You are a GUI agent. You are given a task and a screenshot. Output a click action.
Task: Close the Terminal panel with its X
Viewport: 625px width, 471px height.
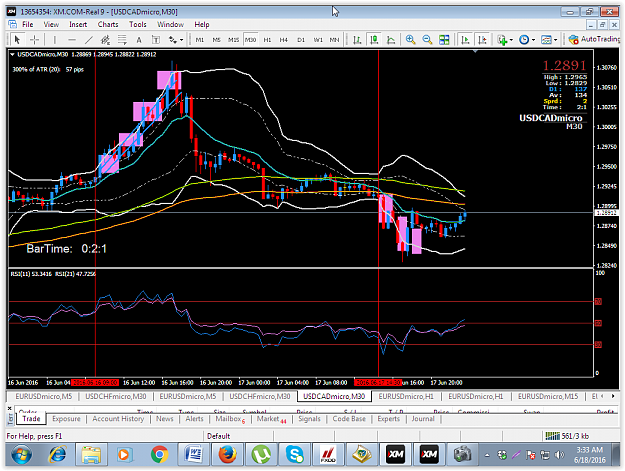[10, 408]
